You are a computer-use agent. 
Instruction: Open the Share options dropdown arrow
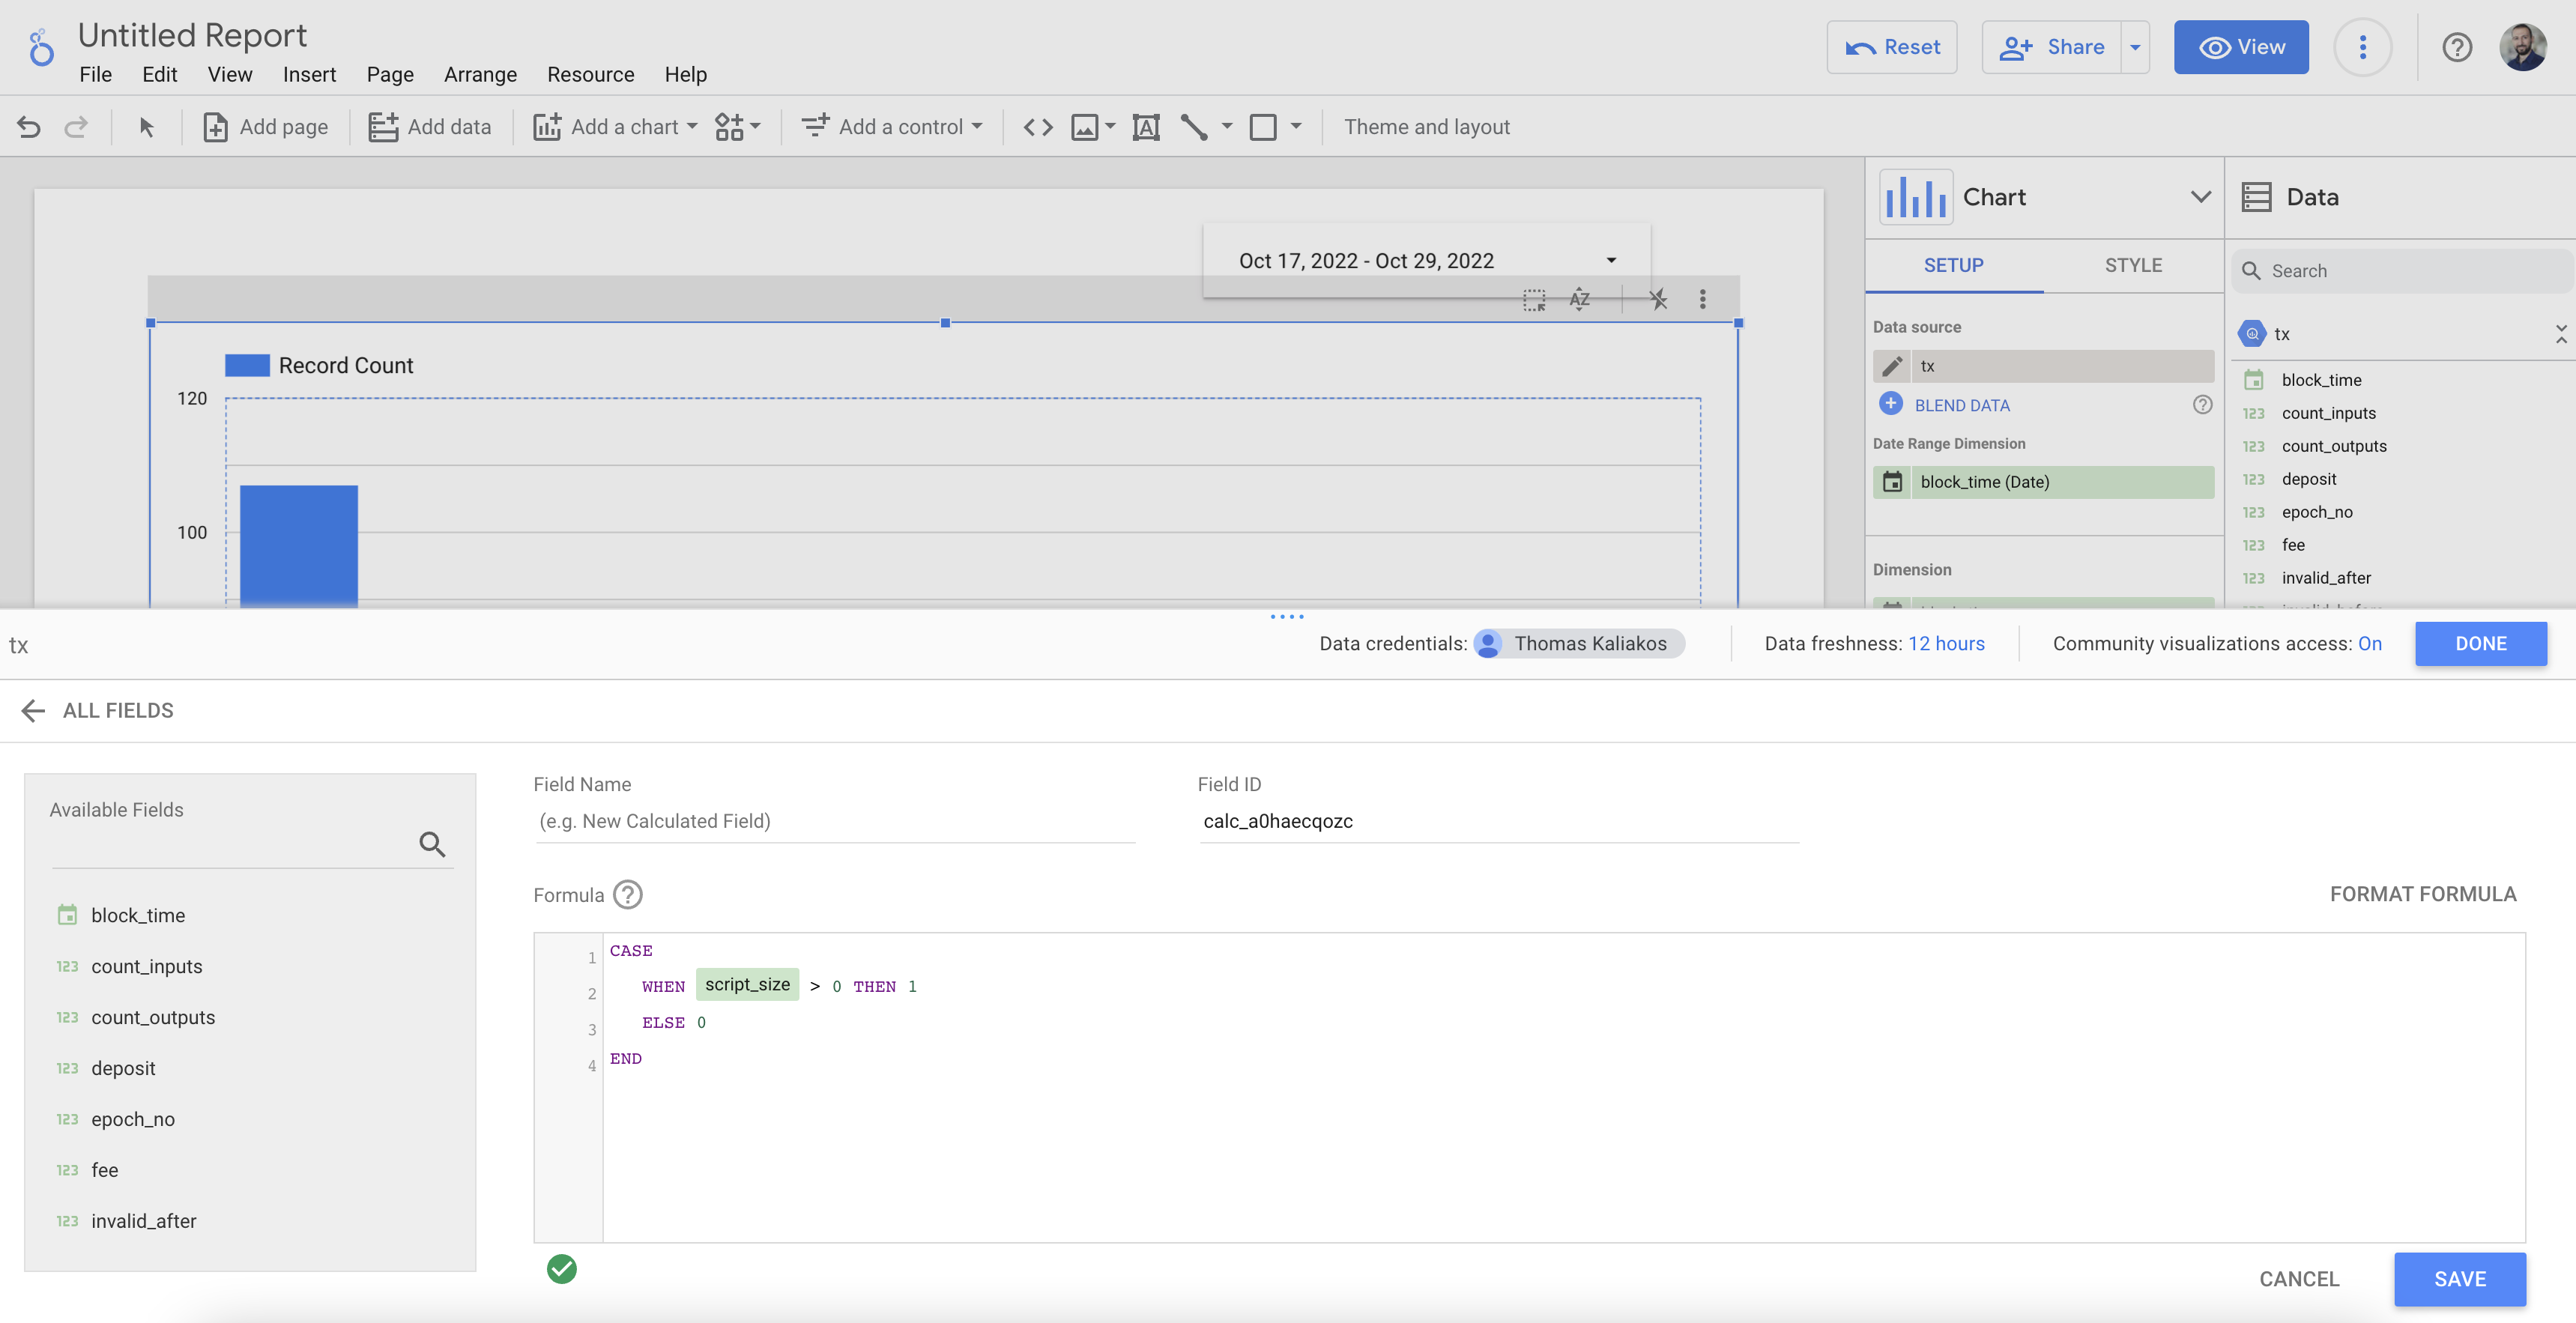point(2135,47)
